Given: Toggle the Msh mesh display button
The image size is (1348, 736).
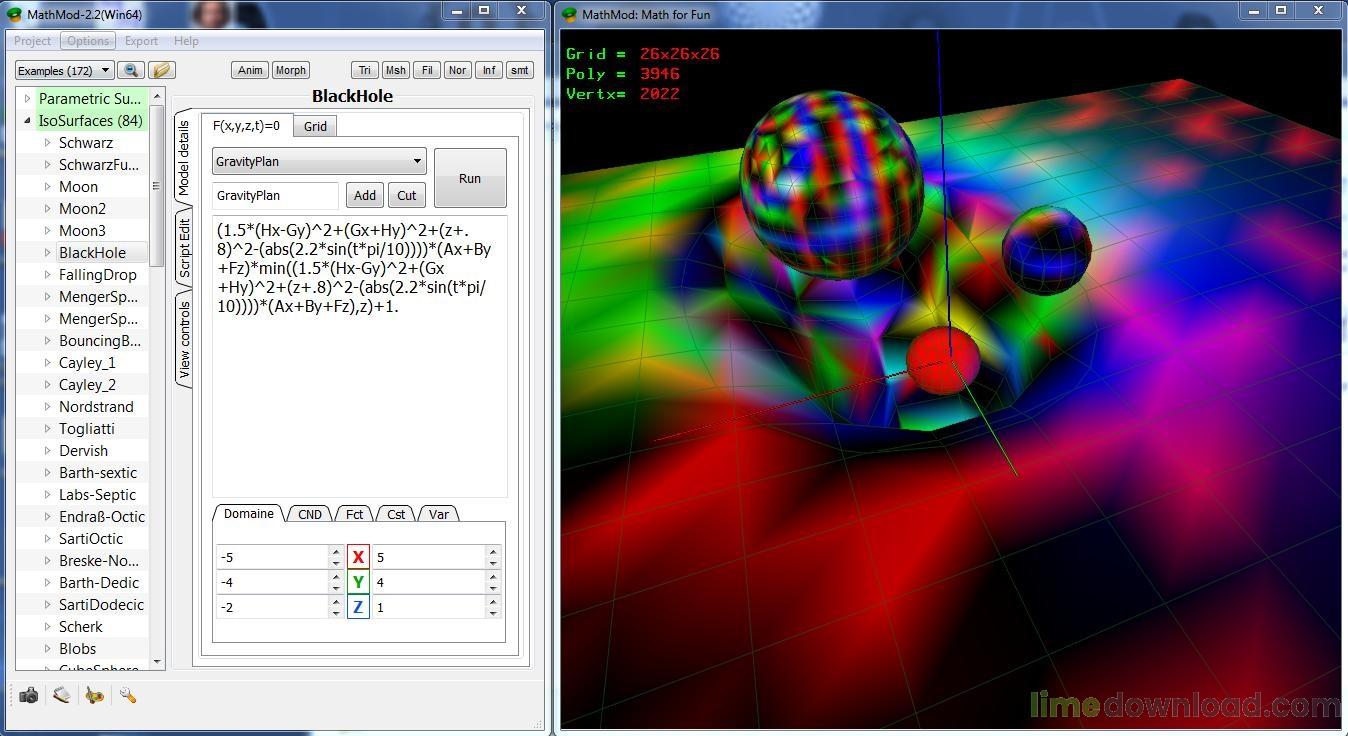Looking at the screenshot, I should (395, 70).
